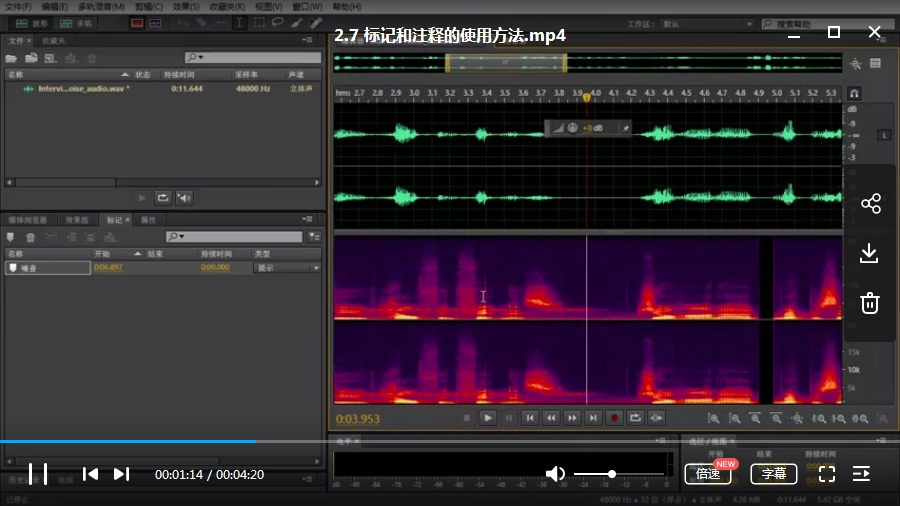Click zoom in amplitude icon

coord(713,419)
